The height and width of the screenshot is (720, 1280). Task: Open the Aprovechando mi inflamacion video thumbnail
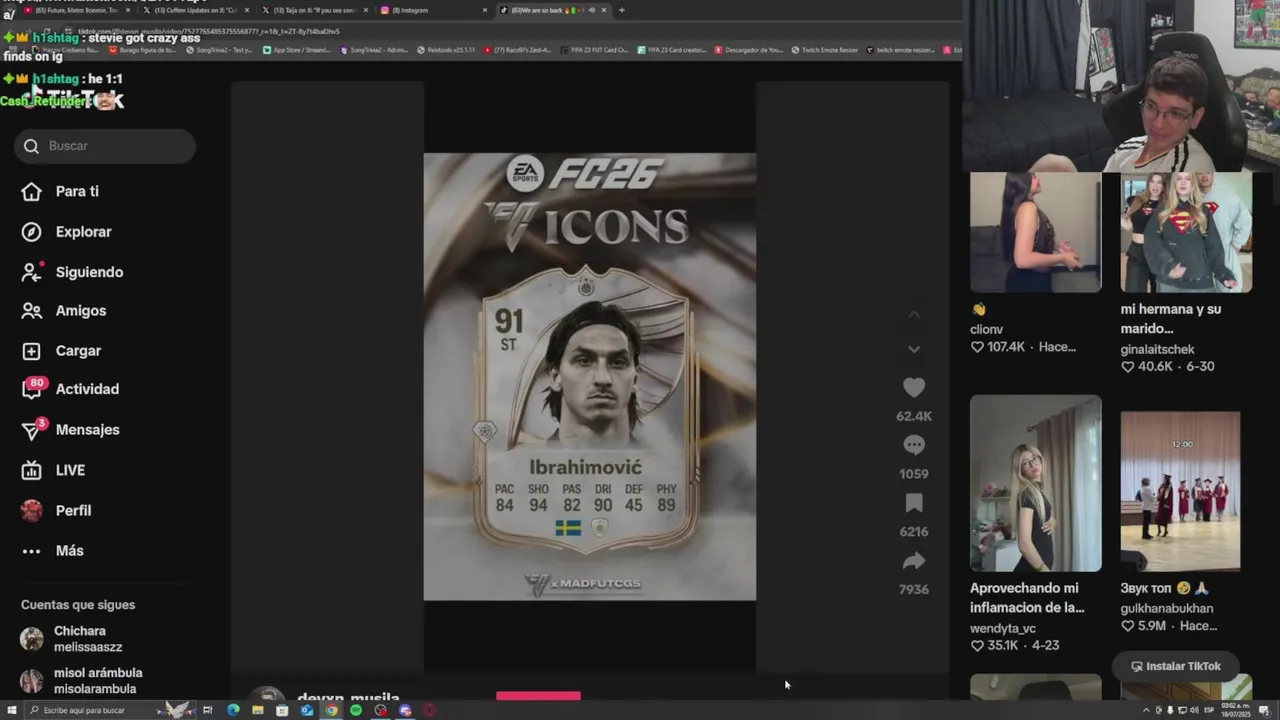(x=1035, y=483)
